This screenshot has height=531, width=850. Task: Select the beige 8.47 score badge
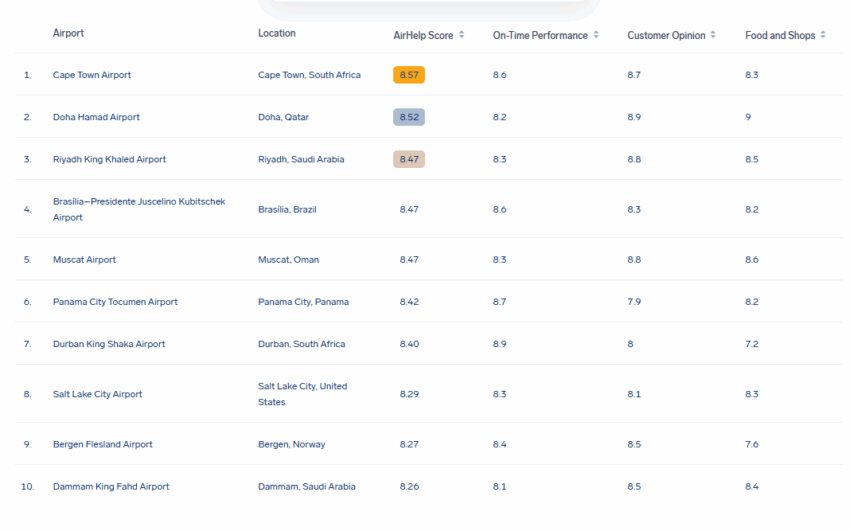coord(409,159)
